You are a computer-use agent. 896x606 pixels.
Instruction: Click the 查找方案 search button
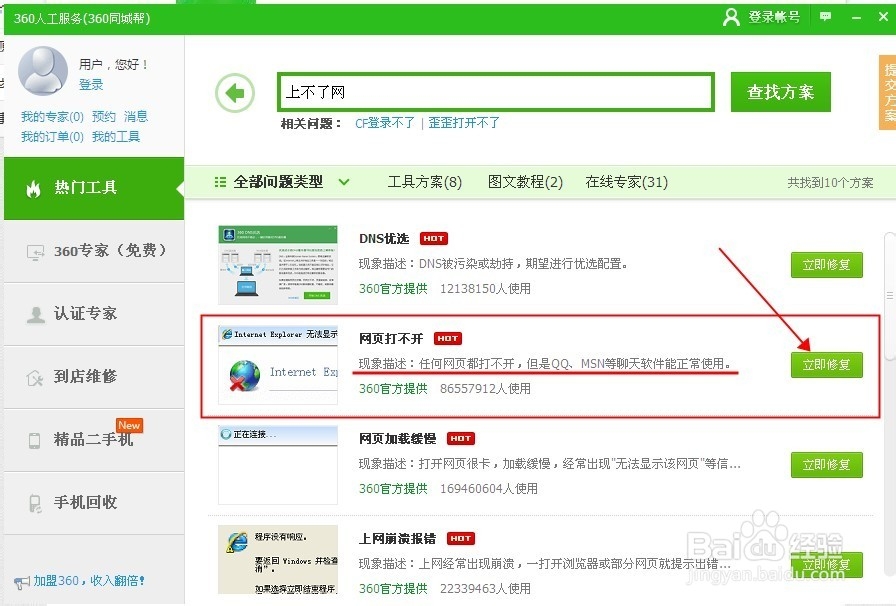pyautogui.click(x=781, y=92)
